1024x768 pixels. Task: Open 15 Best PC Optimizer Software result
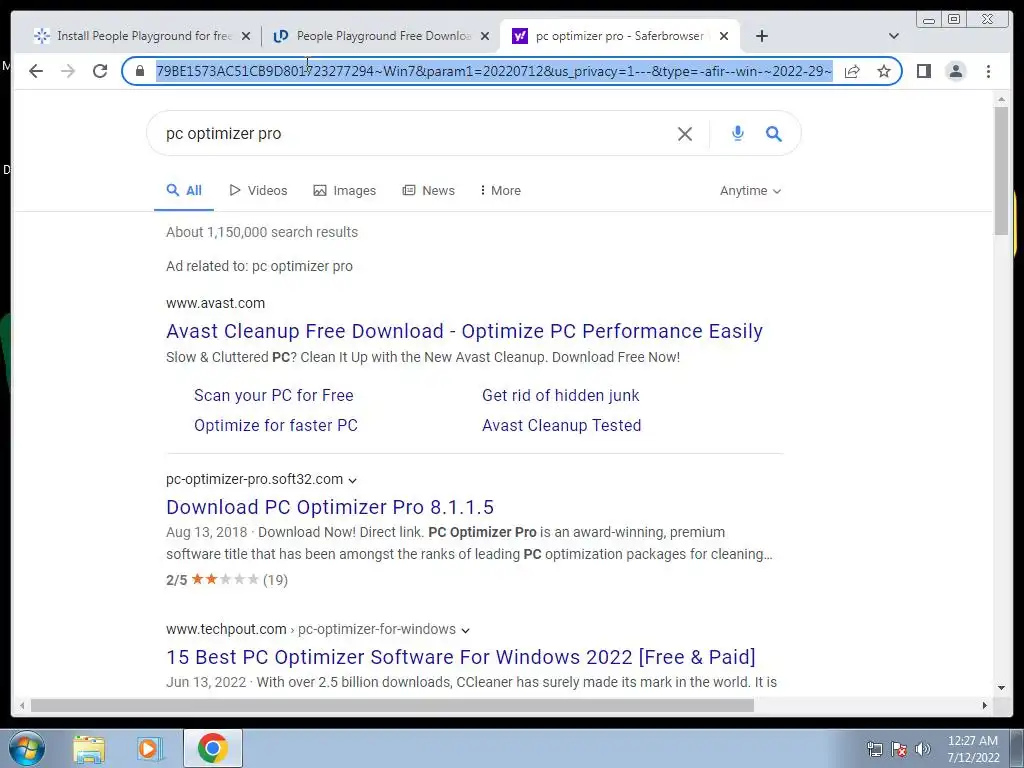[460, 657]
